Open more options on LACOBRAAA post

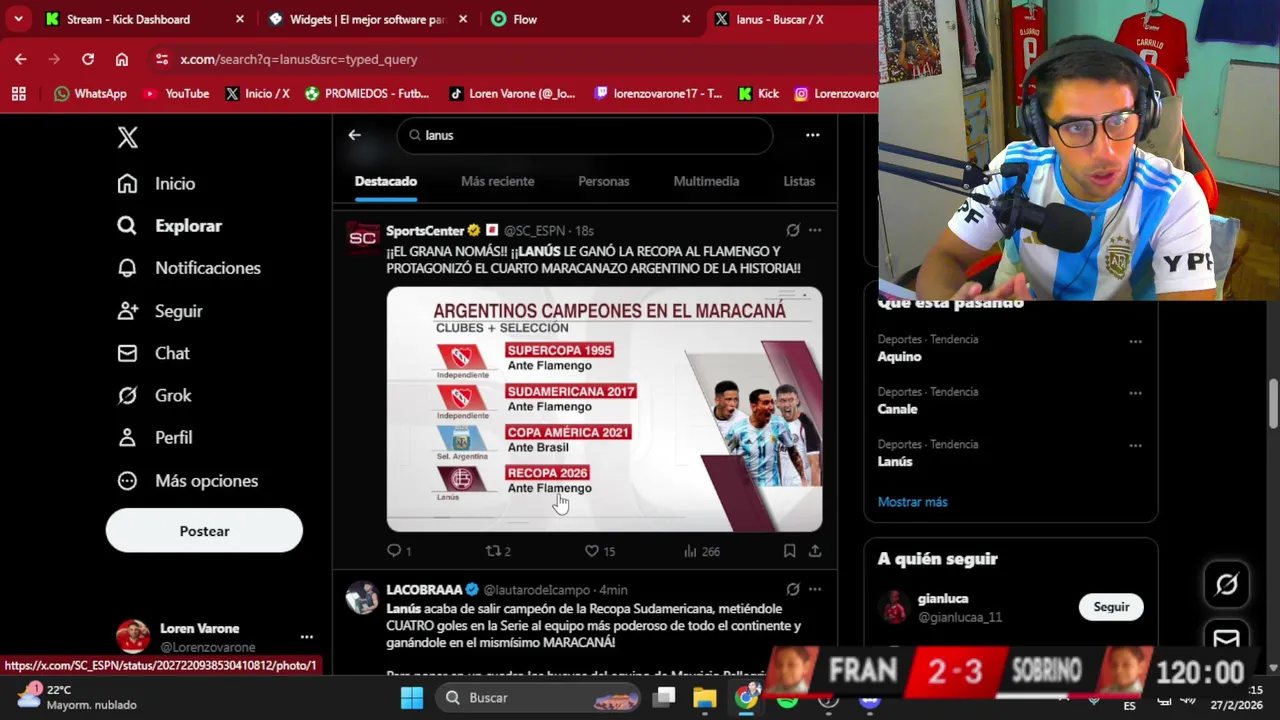(815, 590)
